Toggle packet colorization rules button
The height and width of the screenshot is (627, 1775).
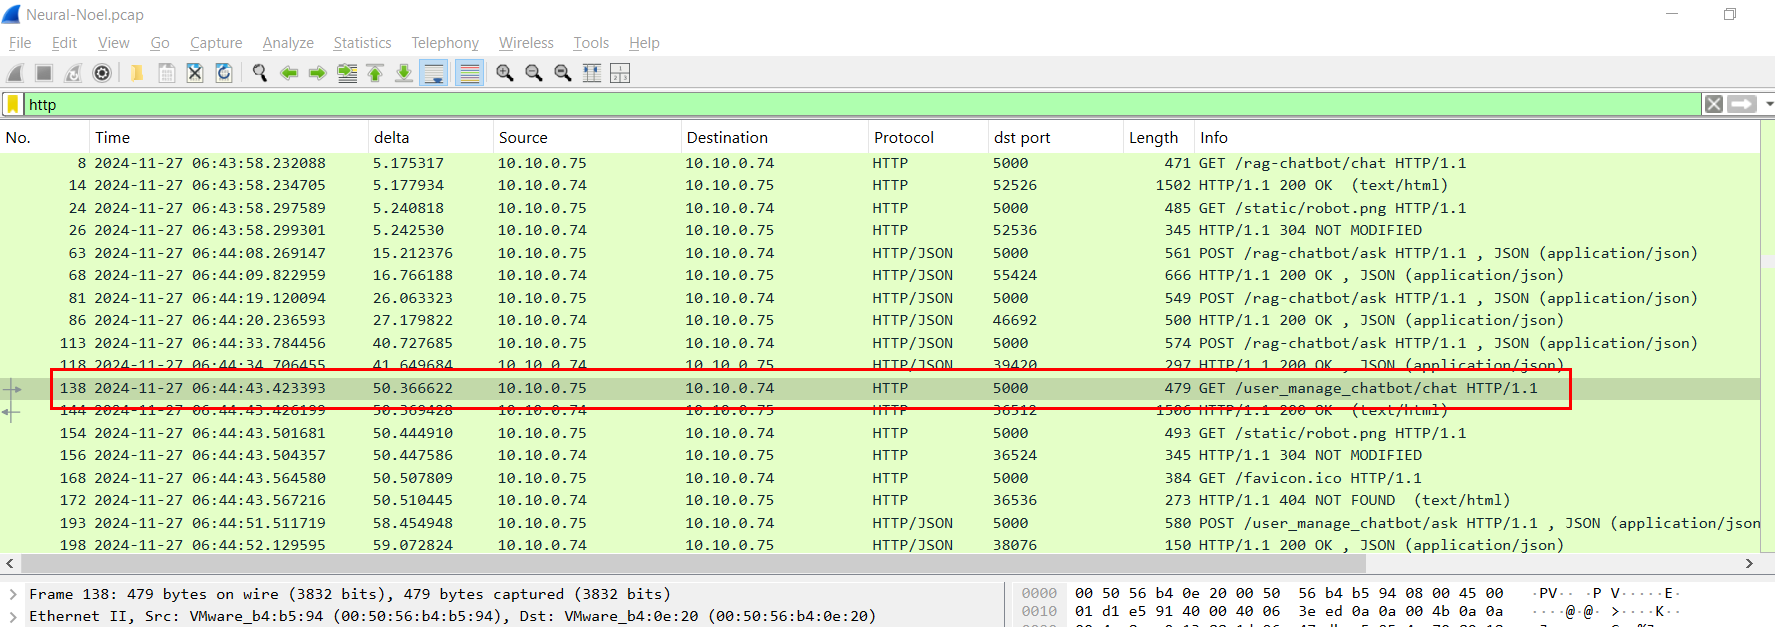coord(469,73)
